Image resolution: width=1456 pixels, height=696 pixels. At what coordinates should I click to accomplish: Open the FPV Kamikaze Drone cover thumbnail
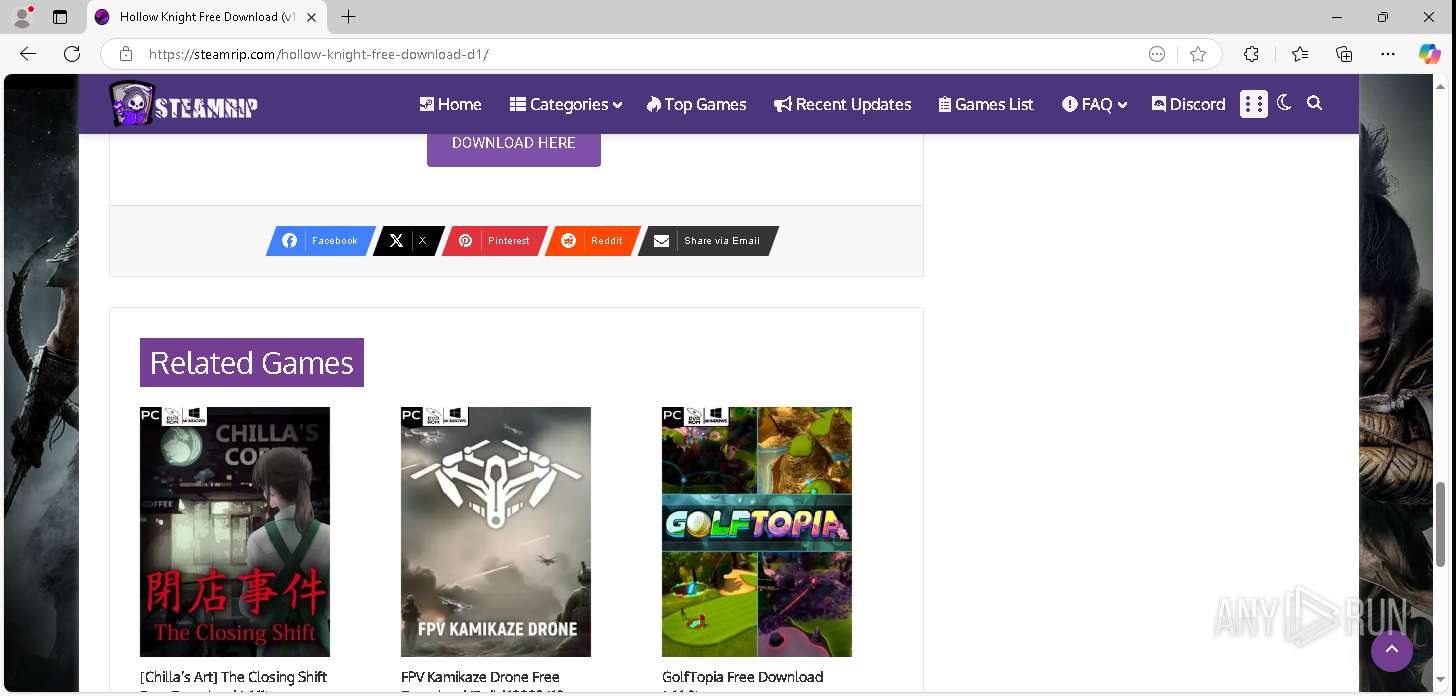tap(496, 532)
